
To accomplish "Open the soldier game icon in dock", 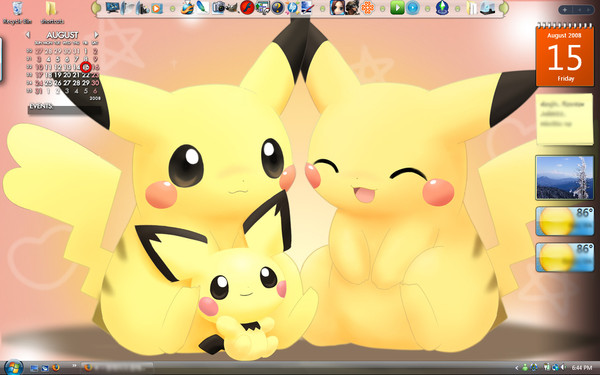I will pyautogui.click(x=352, y=8).
